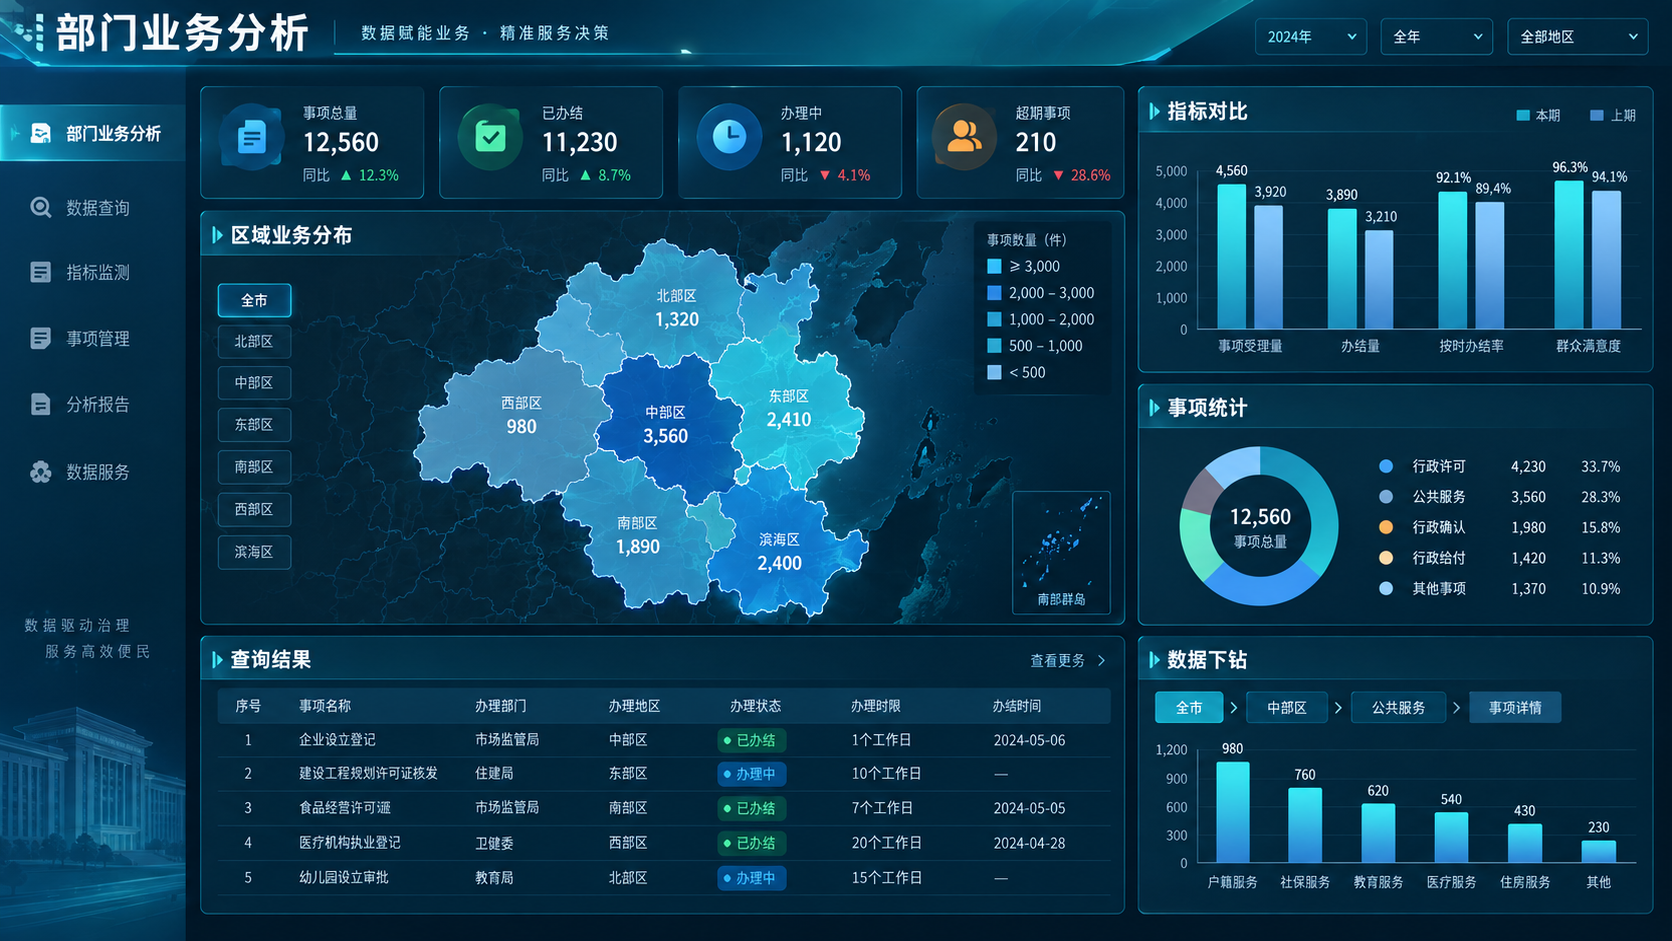Click the 超期事项 people icon

[x=965, y=136]
